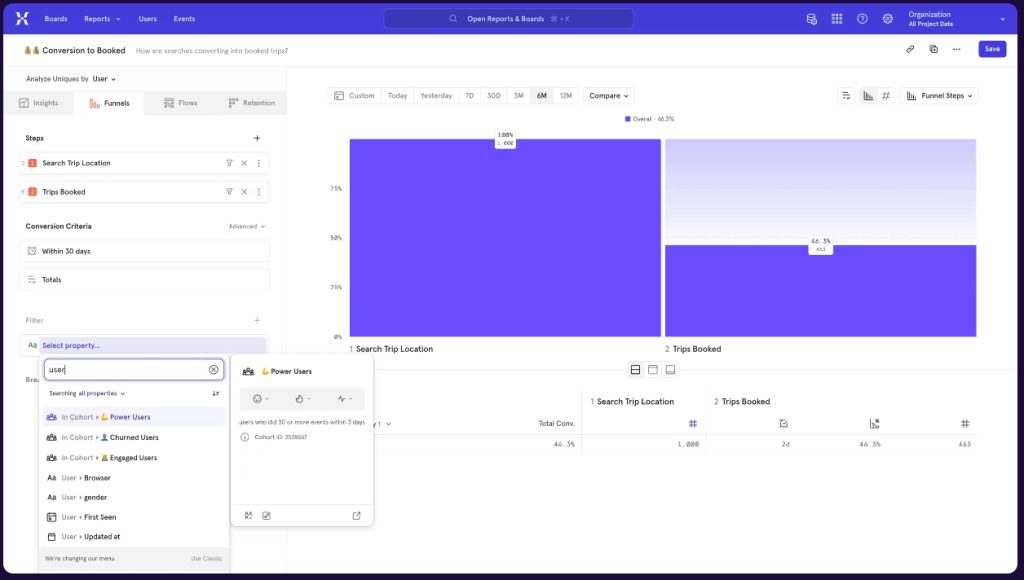
Task: Click the Overall legend color swatch
Action: point(628,119)
